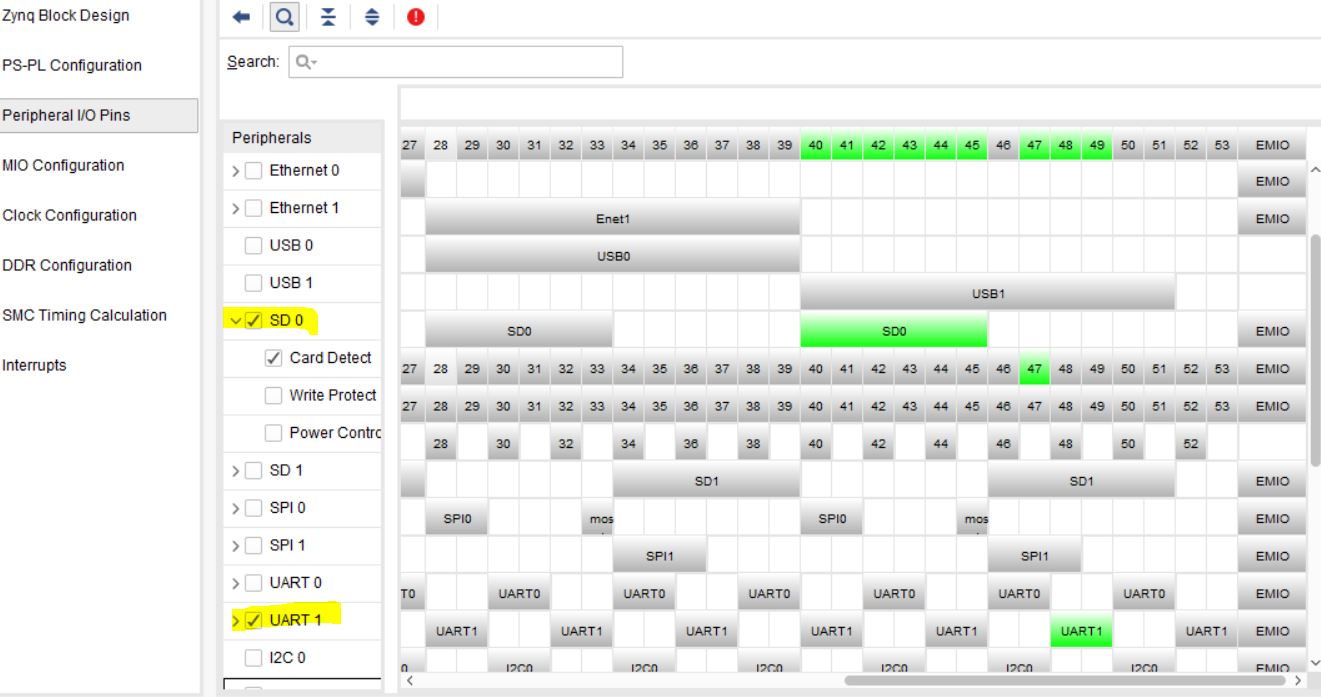Expand the SPI 0 tree node
1321x697 pixels.
click(236, 508)
